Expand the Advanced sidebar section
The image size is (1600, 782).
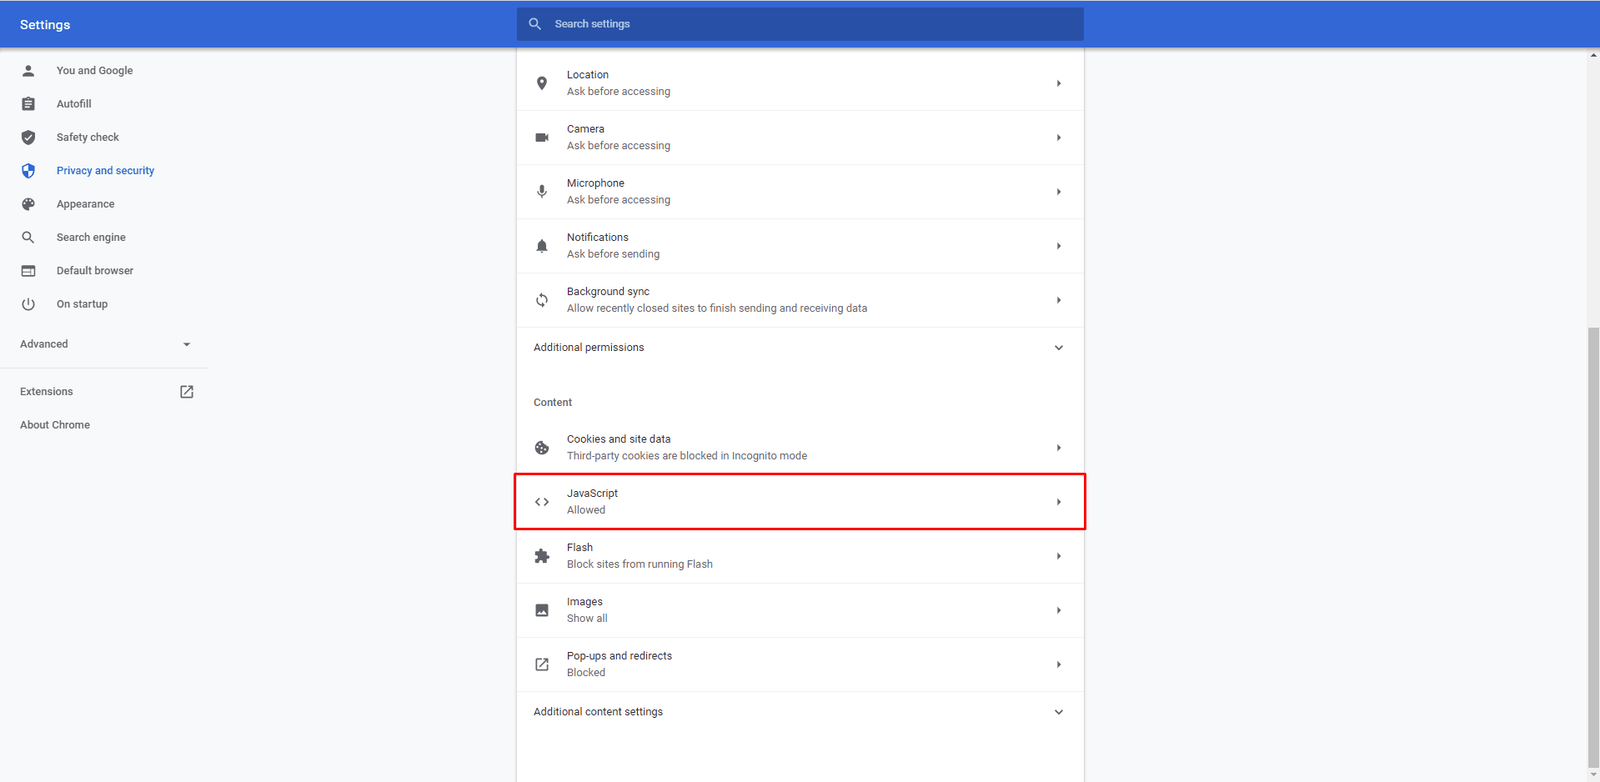tap(186, 344)
